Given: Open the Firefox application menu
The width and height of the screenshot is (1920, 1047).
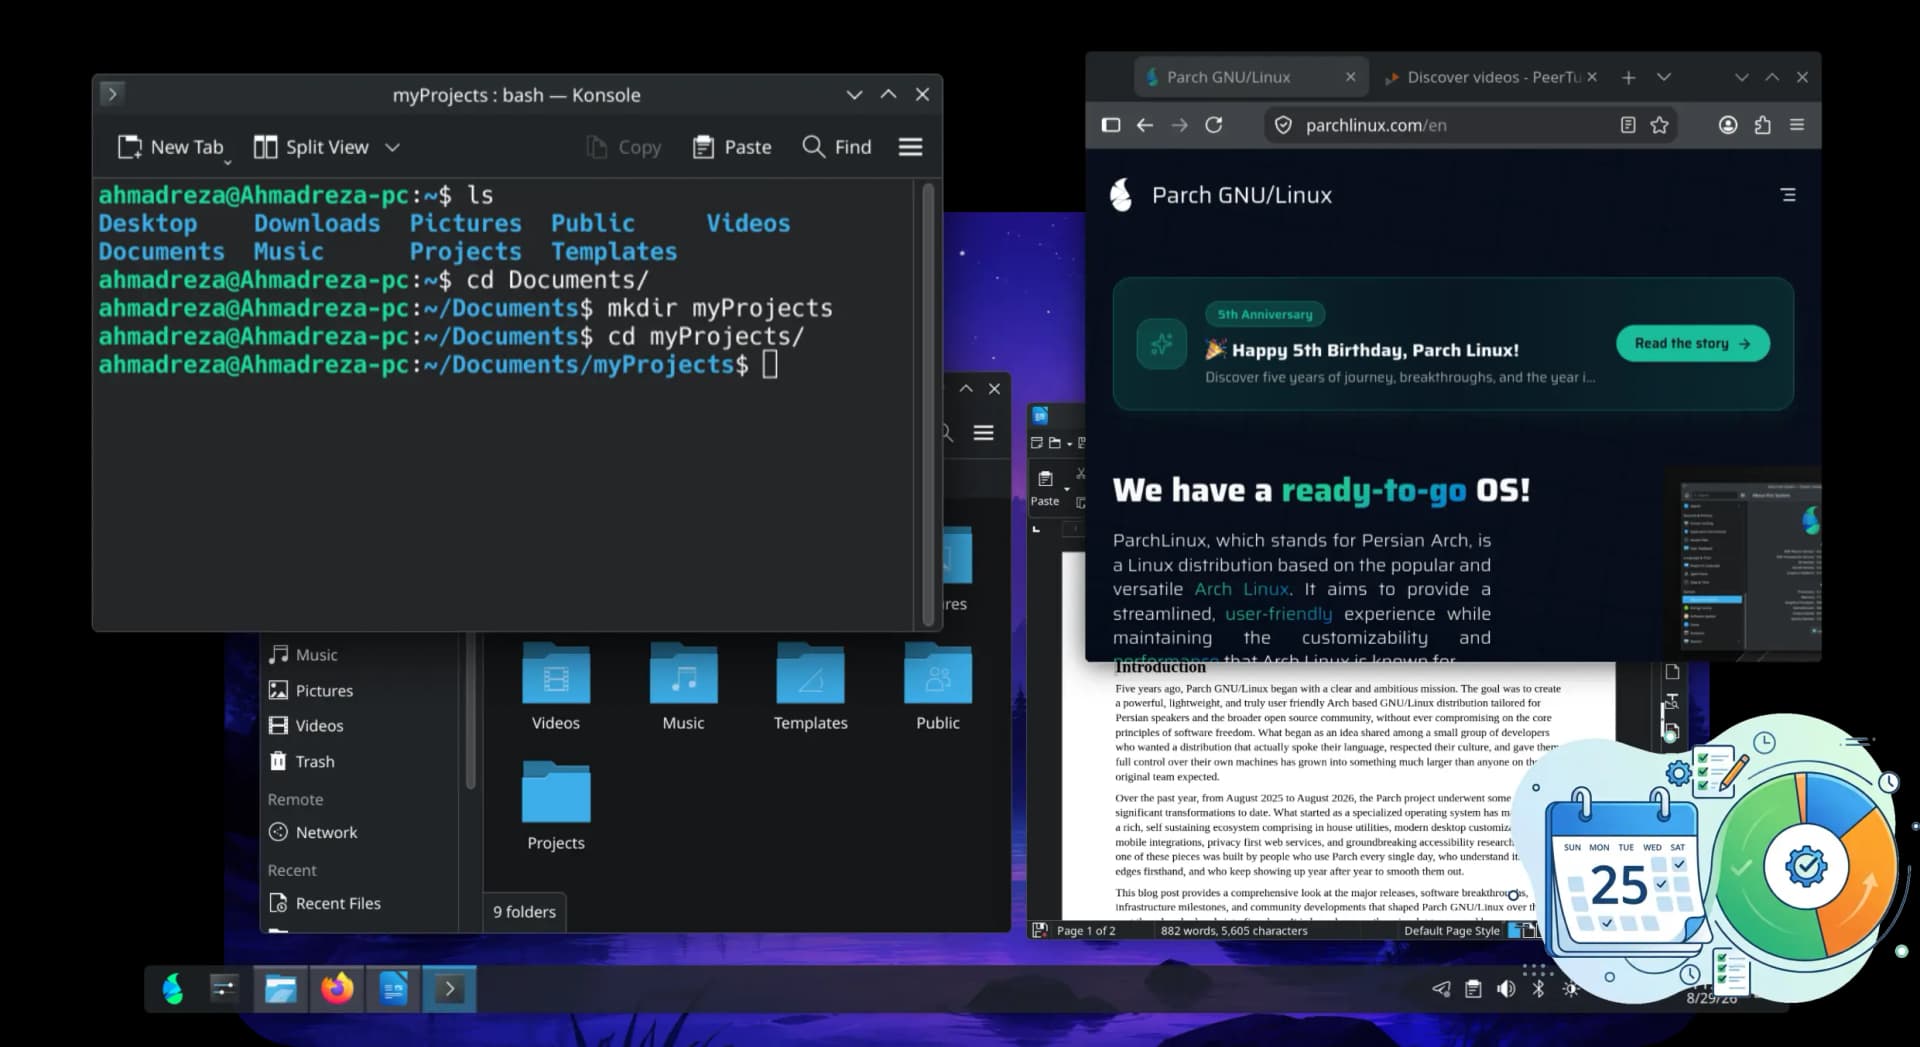Looking at the screenshot, I should point(1797,125).
